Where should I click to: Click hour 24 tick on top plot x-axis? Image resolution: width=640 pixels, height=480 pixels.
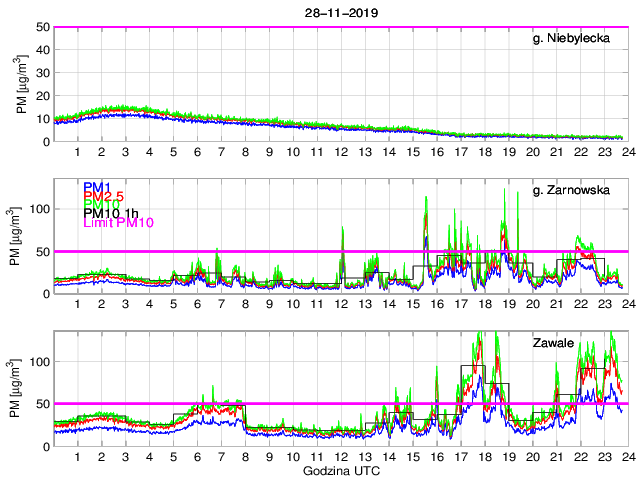(628, 152)
